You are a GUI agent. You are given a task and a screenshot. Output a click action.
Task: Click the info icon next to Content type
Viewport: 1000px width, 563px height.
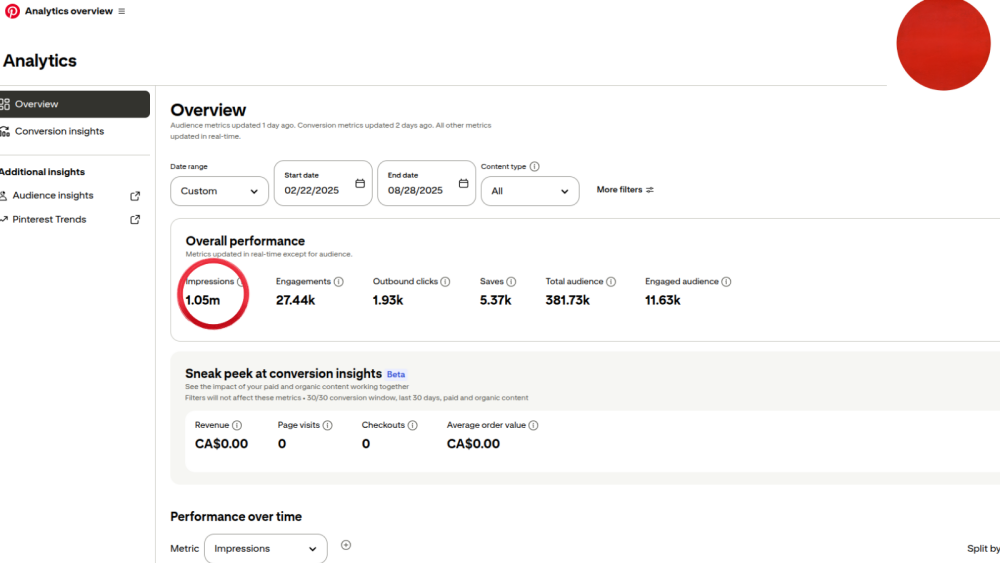[535, 167]
